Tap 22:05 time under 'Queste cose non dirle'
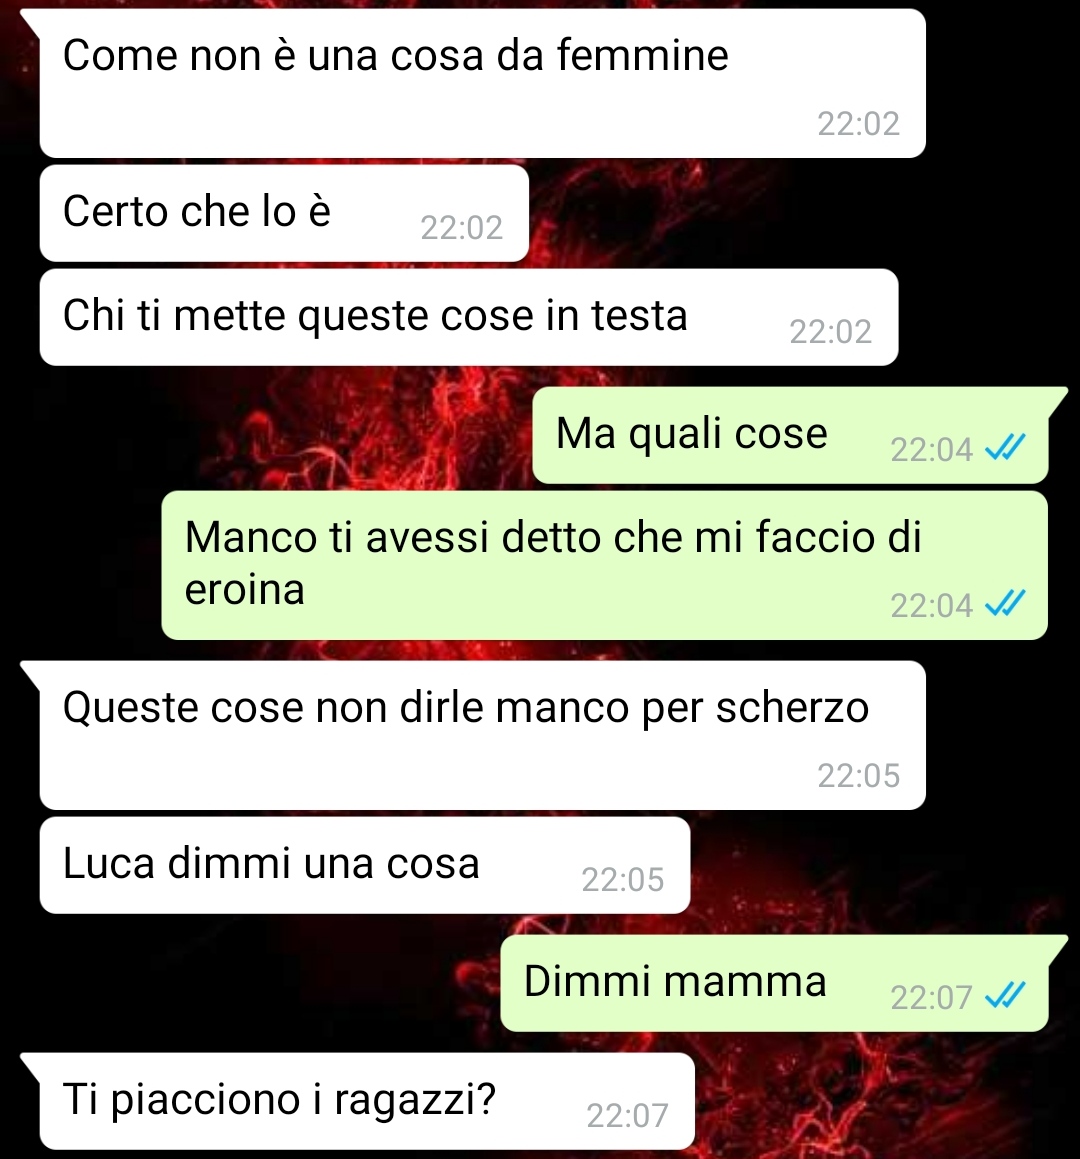The width and height of the screenshot is (1080, 1159). point(859,776)
